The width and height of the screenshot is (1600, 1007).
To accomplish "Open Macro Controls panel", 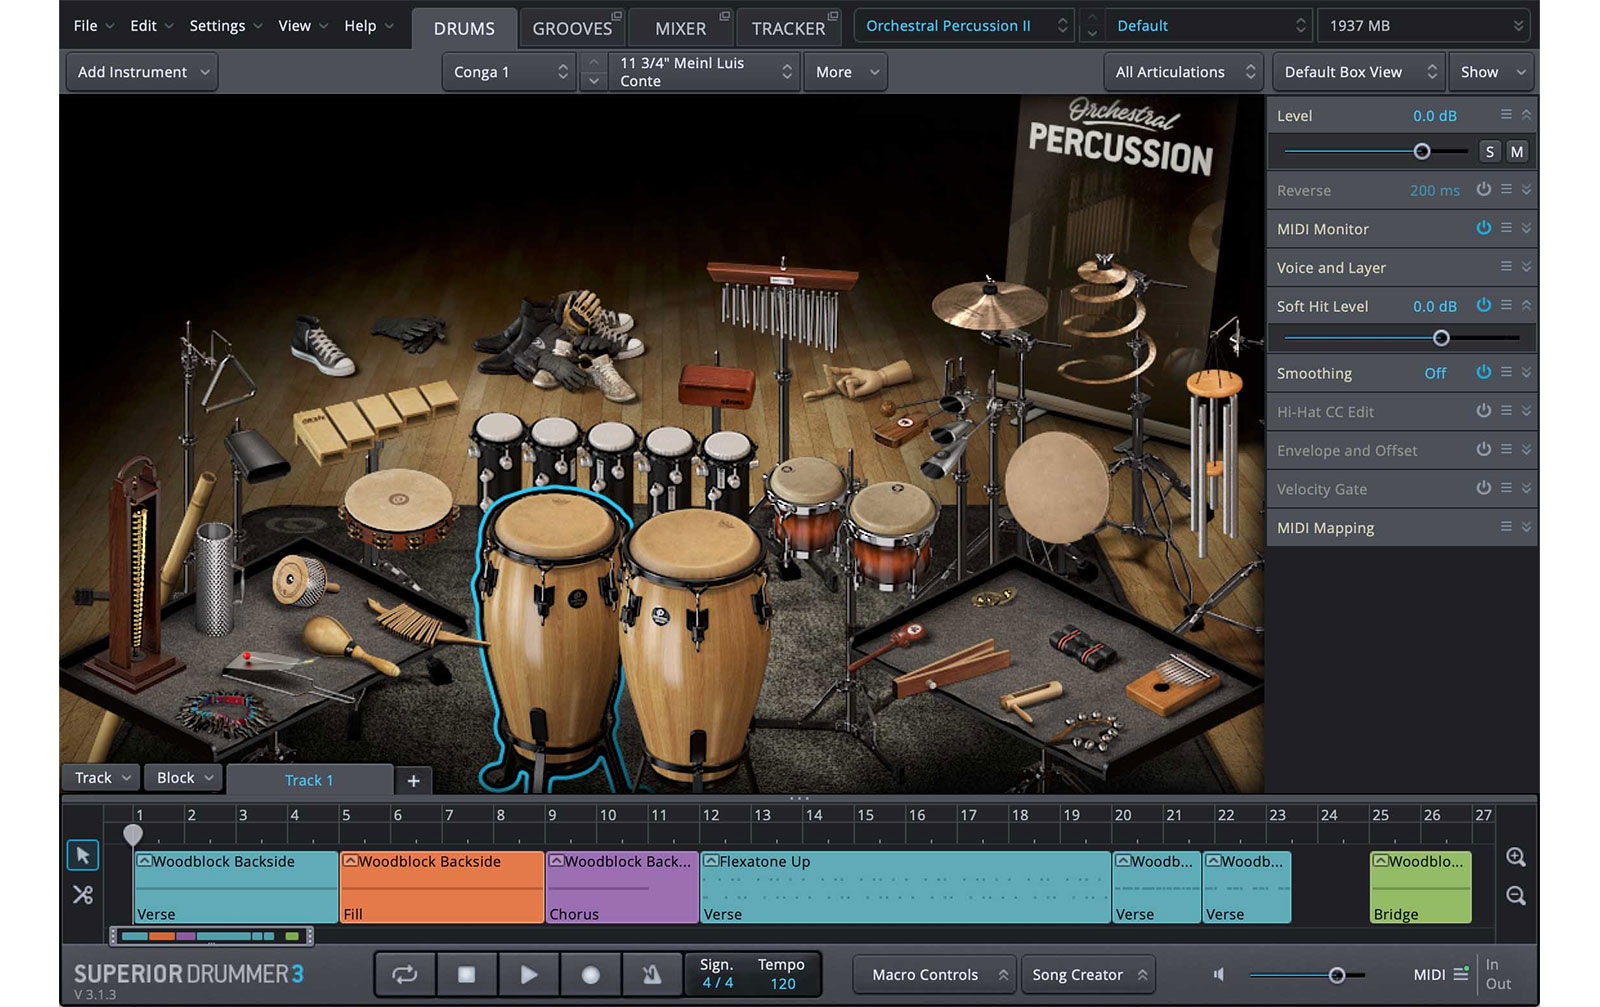I will (x=935, y=975).
